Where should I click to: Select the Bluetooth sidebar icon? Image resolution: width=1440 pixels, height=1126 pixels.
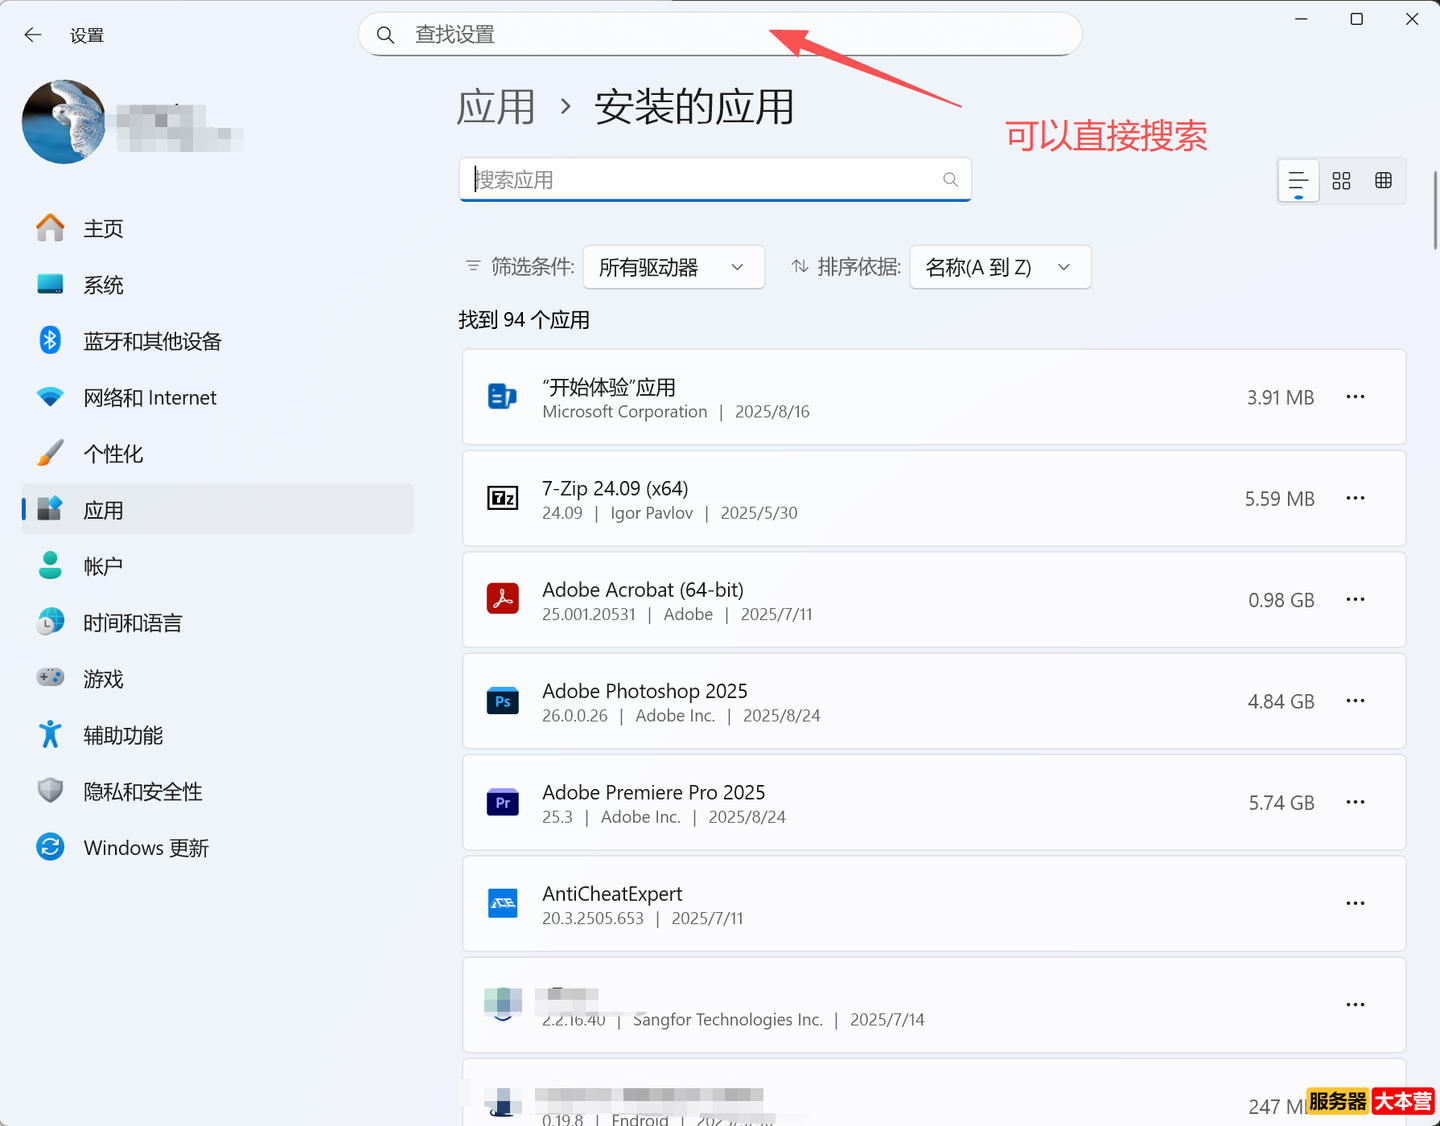(50, 340)
